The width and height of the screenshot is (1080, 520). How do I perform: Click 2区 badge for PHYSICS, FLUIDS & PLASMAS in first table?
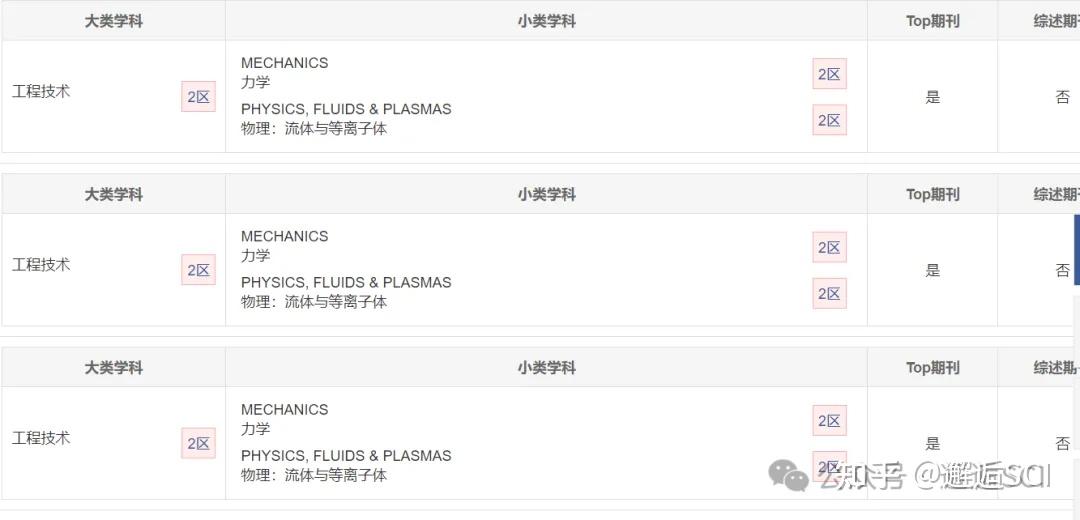tap(829, 120)
